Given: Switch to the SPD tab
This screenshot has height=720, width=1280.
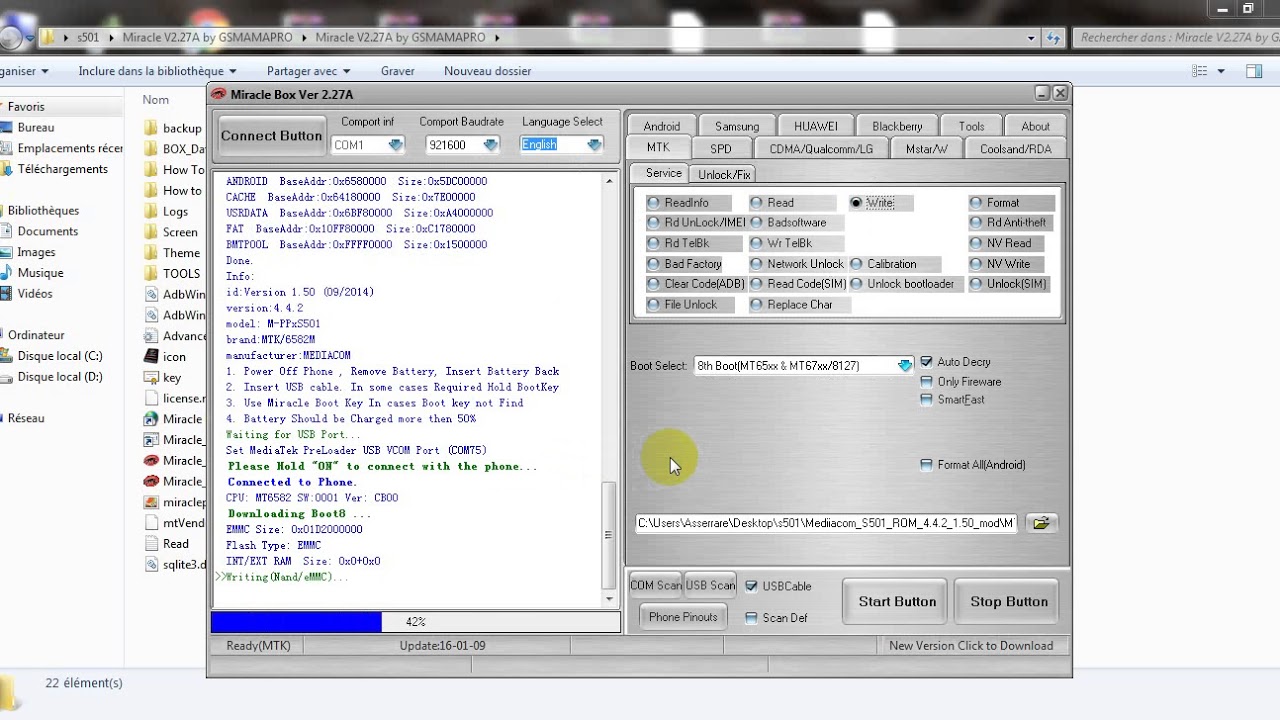Looking at the screenshot, I should (x=721, y=148).
